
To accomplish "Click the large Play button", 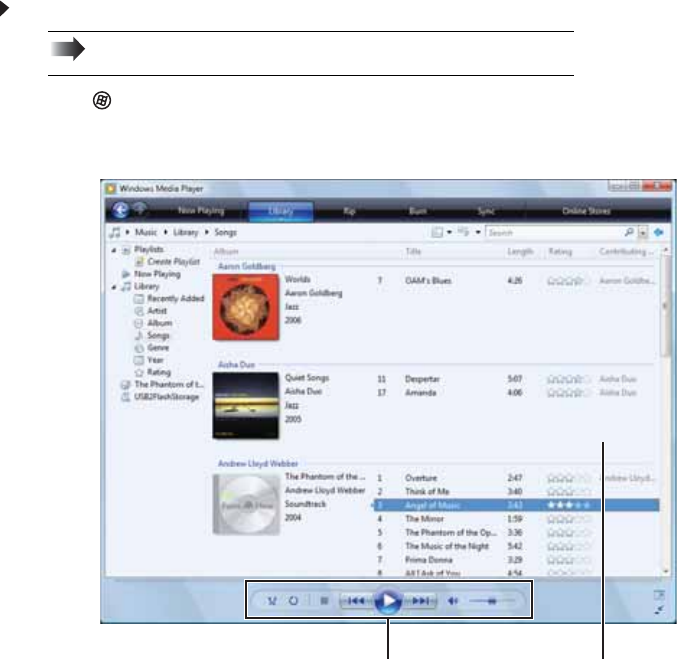I will pos(388,601).
